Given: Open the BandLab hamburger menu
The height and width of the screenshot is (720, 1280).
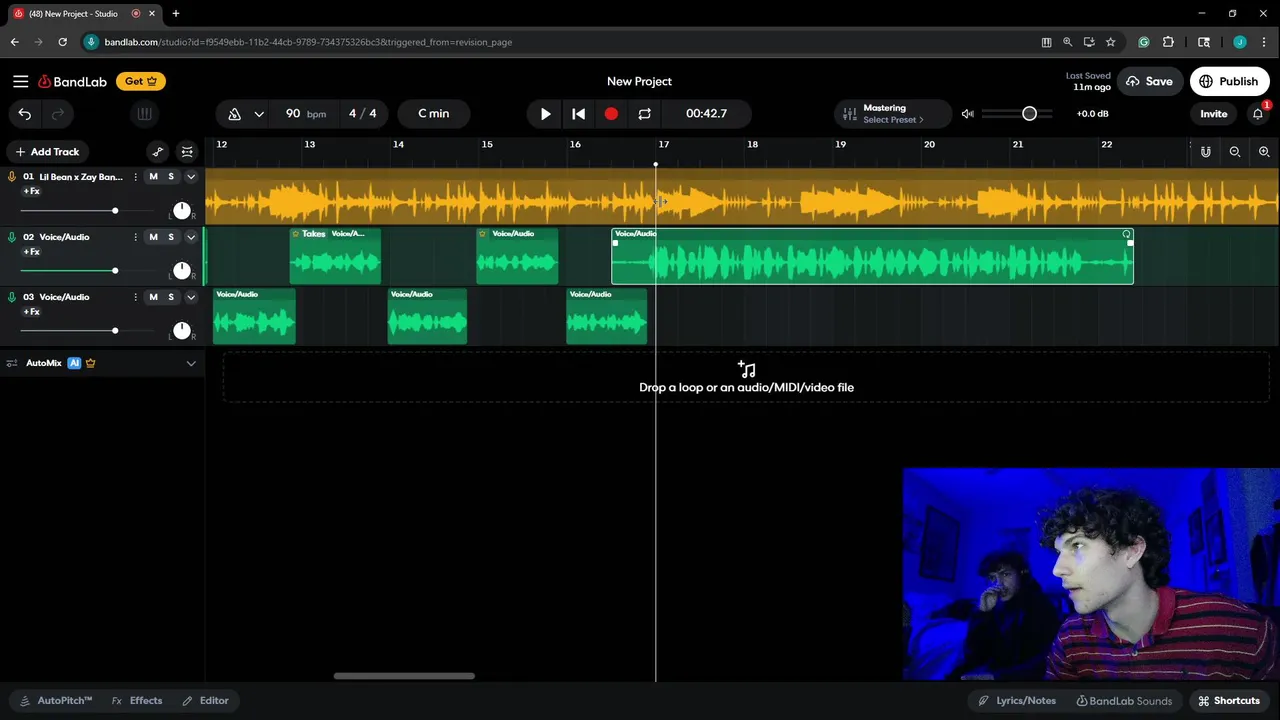Looking at the screenshot, I should [20, 81].
